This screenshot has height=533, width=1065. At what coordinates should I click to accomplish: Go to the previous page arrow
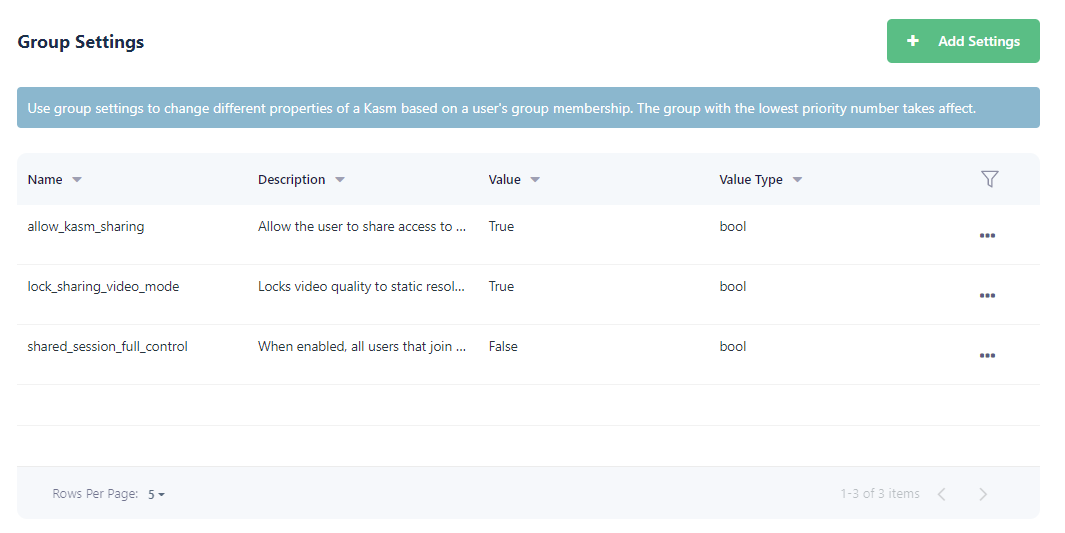(x=941, y=494)
